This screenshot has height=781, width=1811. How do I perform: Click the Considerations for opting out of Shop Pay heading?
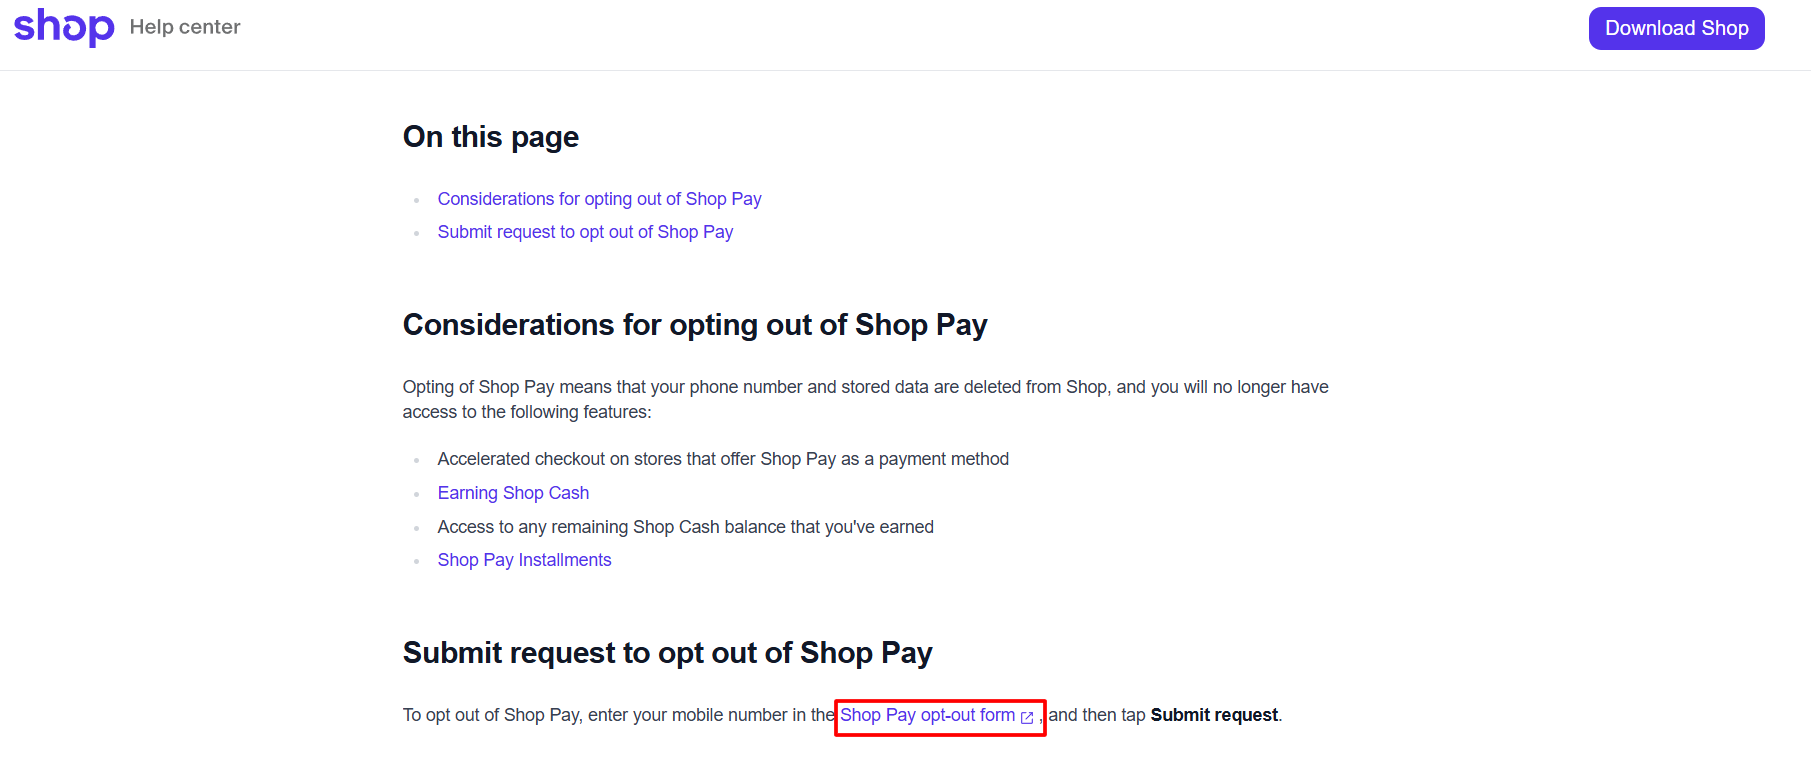coord(695,325)
